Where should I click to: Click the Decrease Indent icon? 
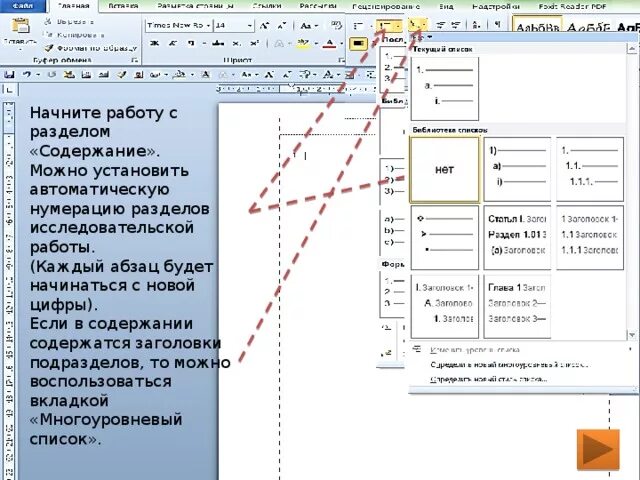tap(440, 25)
